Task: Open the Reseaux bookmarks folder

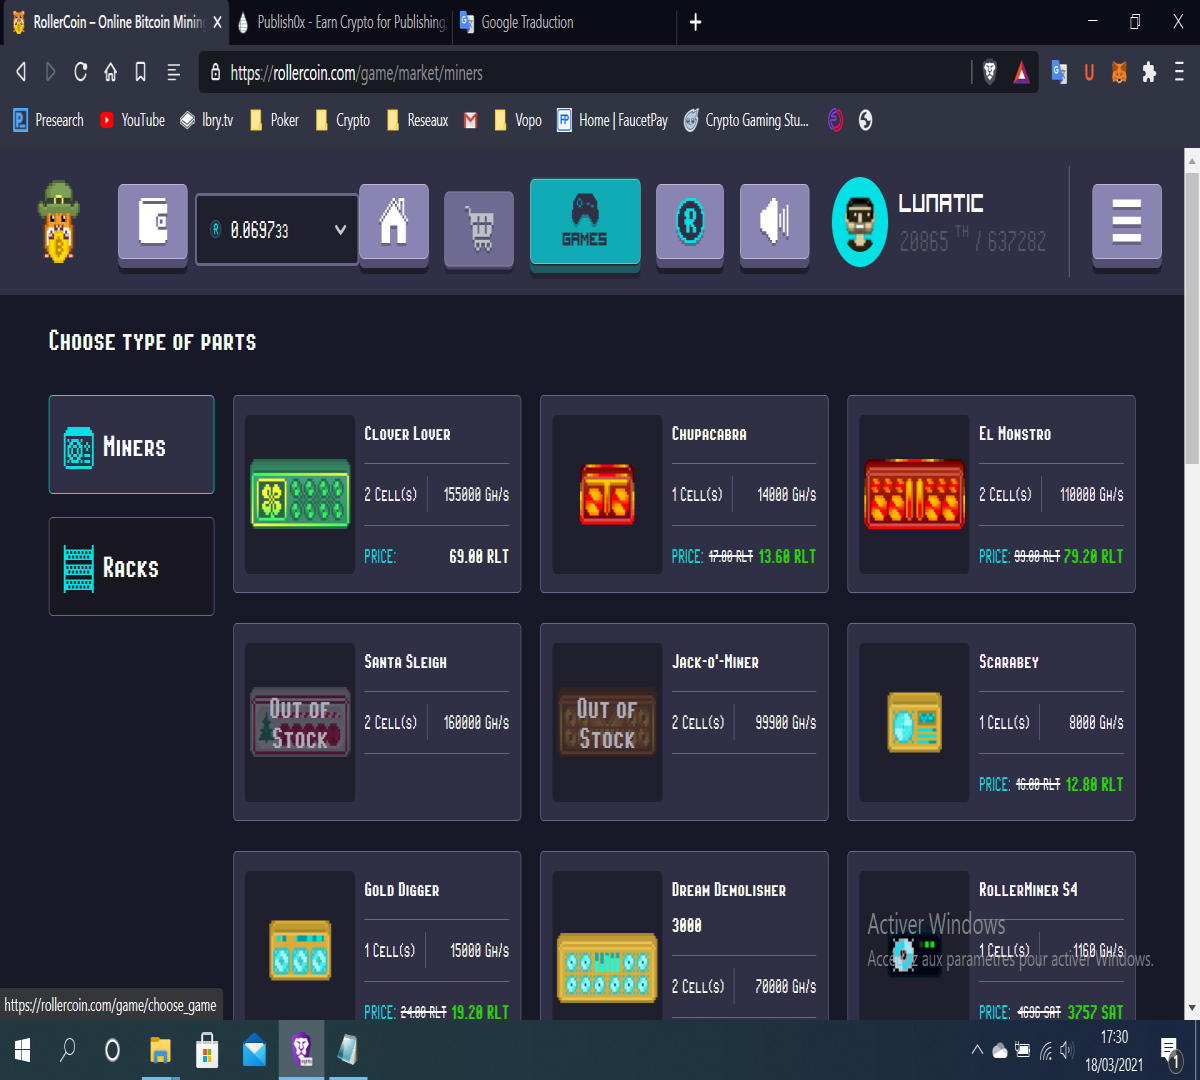Action: click(417, 120)
